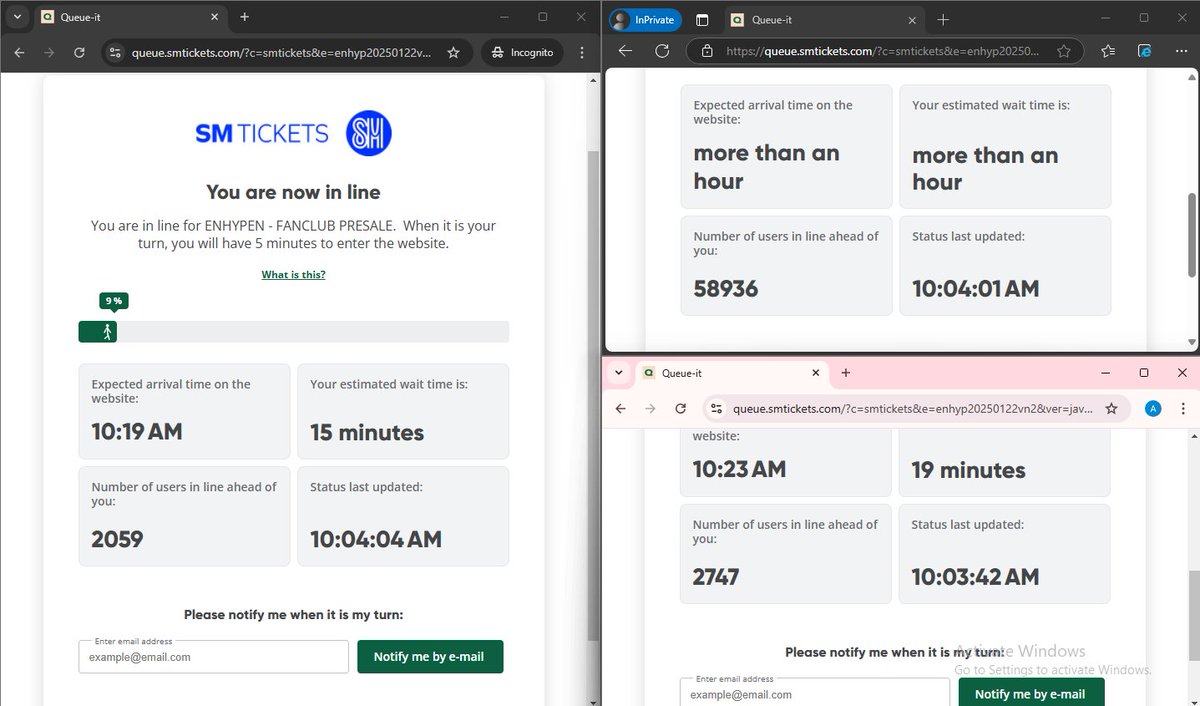This screenshot has width=1200, height=706.
Task: Click Notify me by e-mail in Incognito window
Action: click(x=429, y=657)
